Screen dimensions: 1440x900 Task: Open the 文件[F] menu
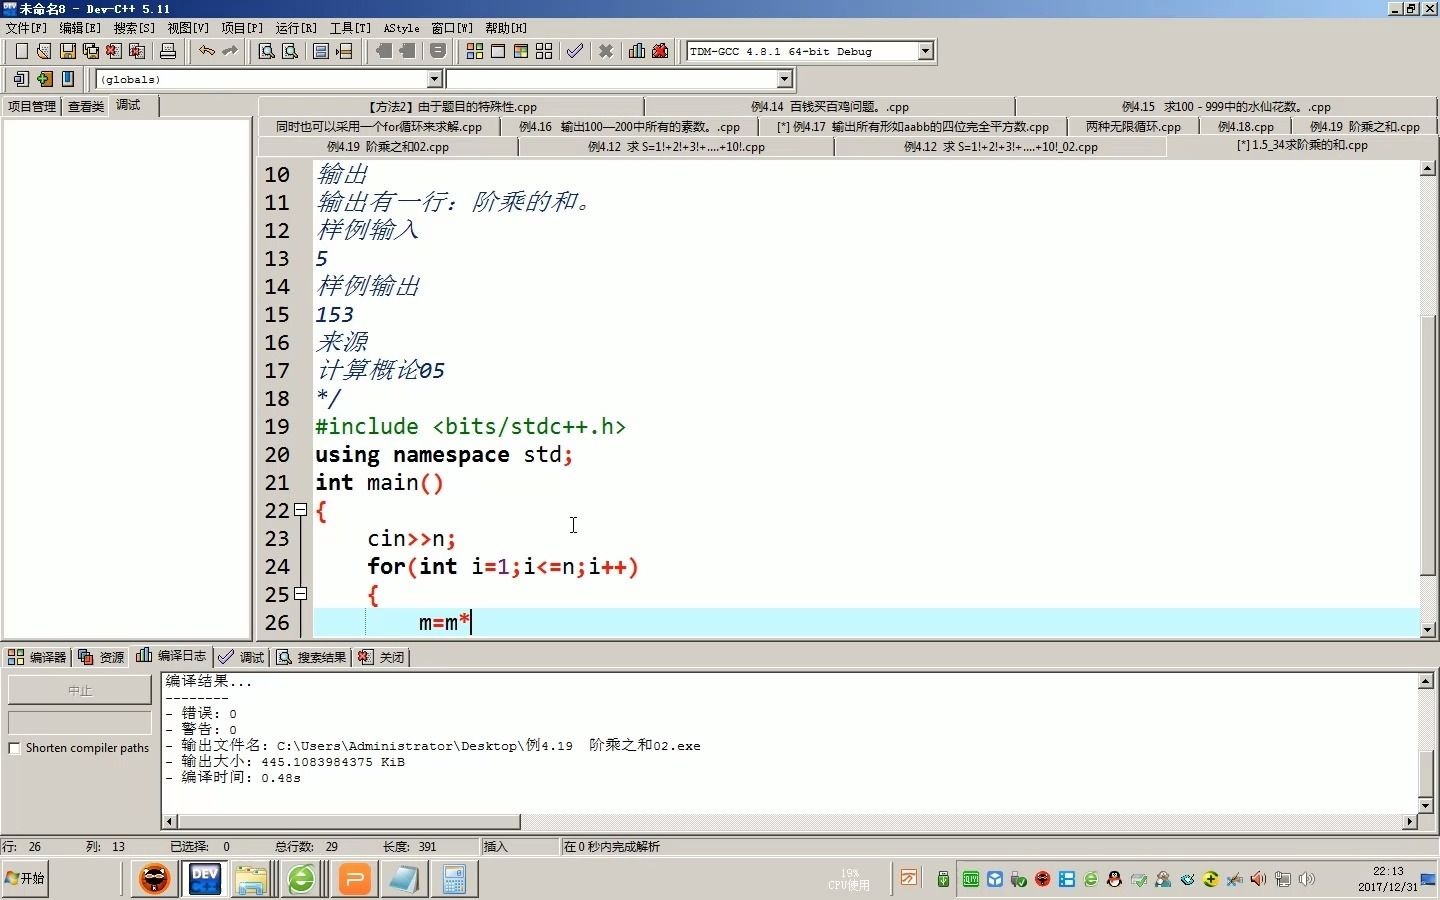point(26,28)
